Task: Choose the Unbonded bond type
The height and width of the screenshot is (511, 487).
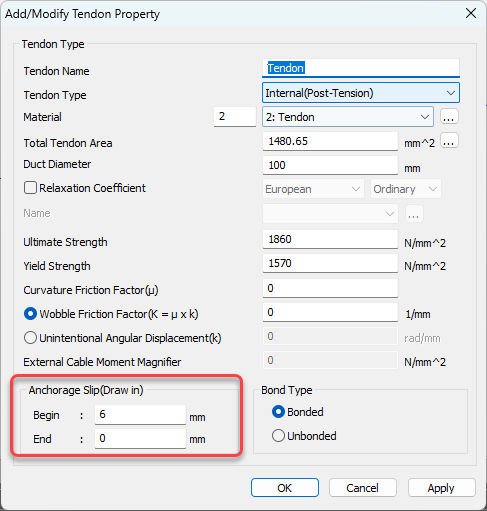Action: point(278,436)
